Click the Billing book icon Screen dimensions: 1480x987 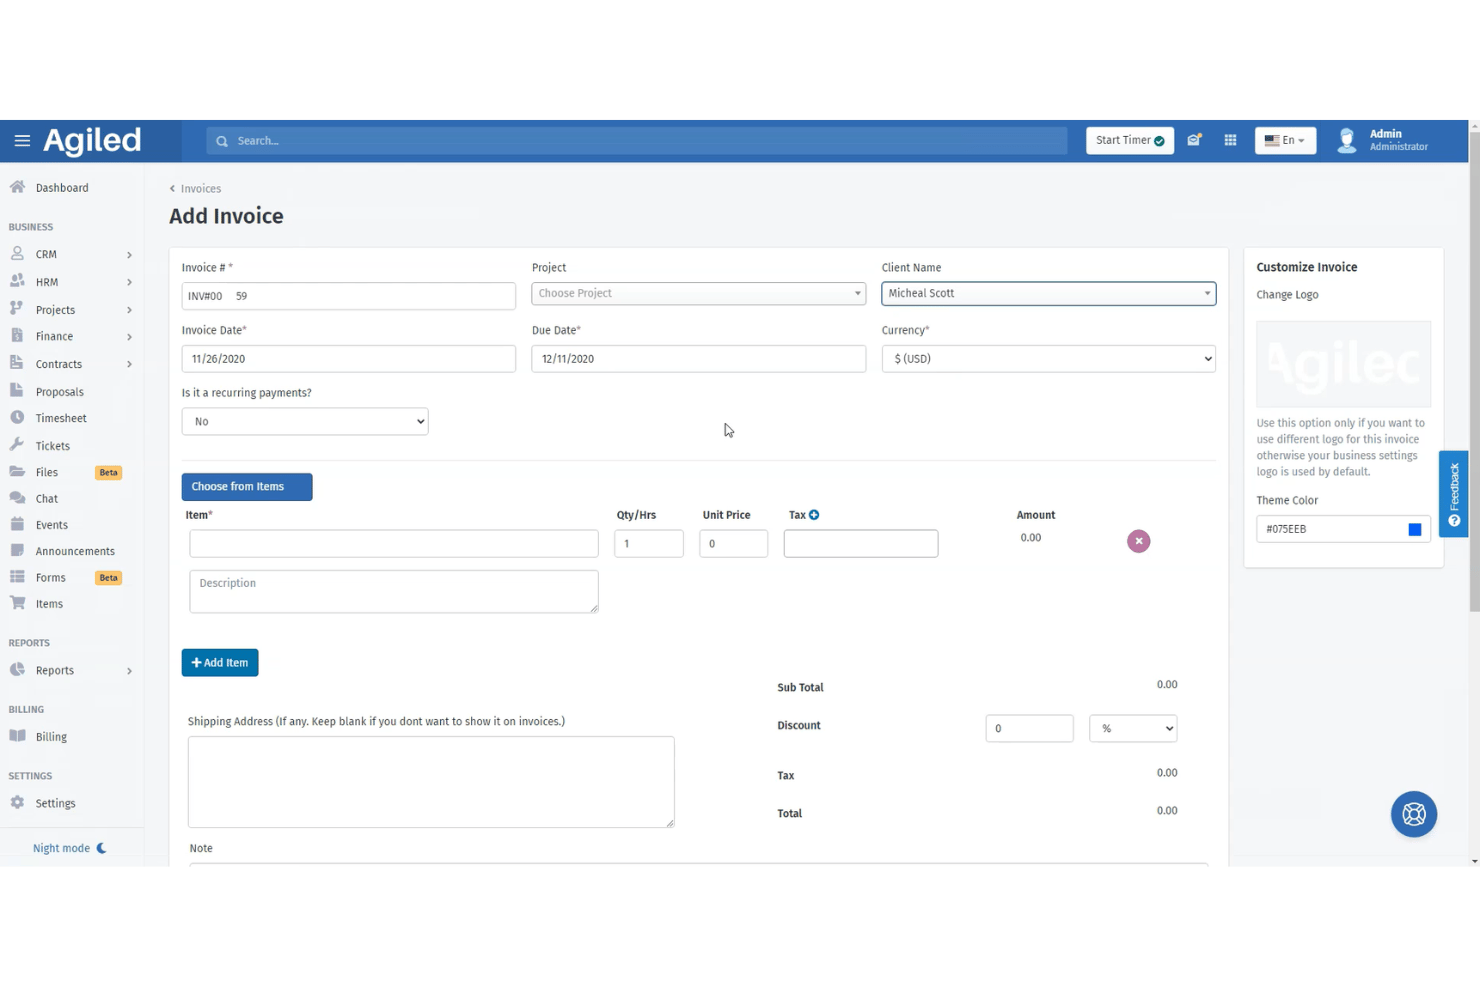tap(17, 736)
